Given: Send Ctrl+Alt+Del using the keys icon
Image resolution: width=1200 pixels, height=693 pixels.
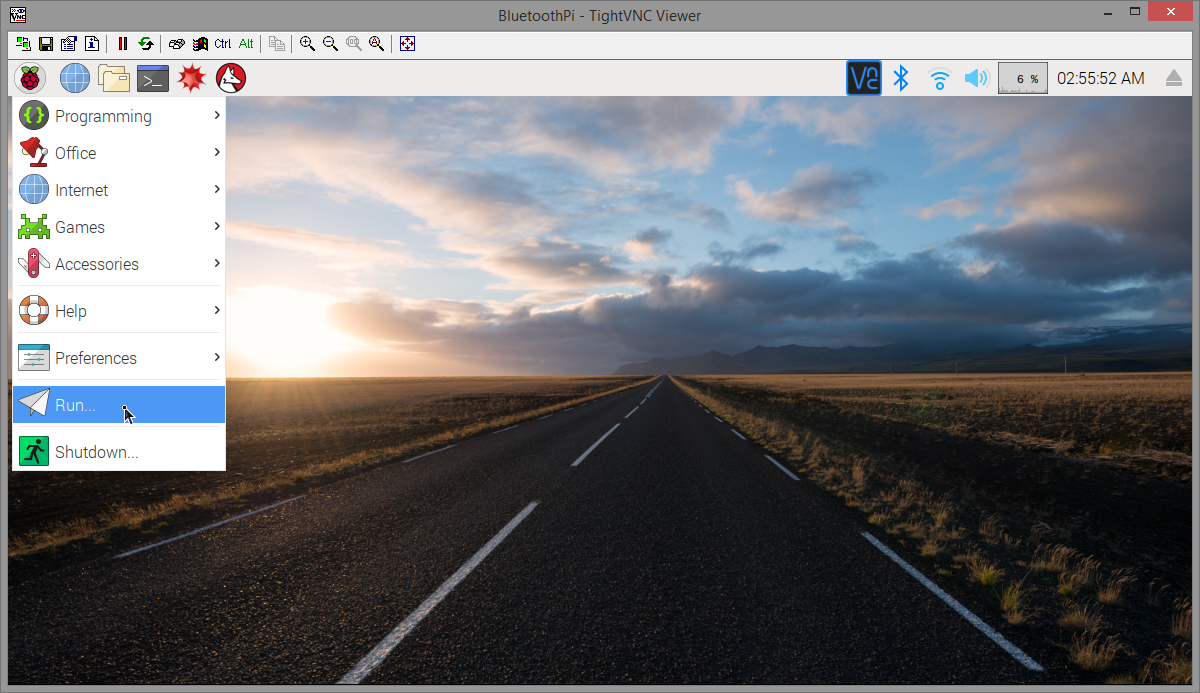Looking at the screenshot, I should point(177,44).
